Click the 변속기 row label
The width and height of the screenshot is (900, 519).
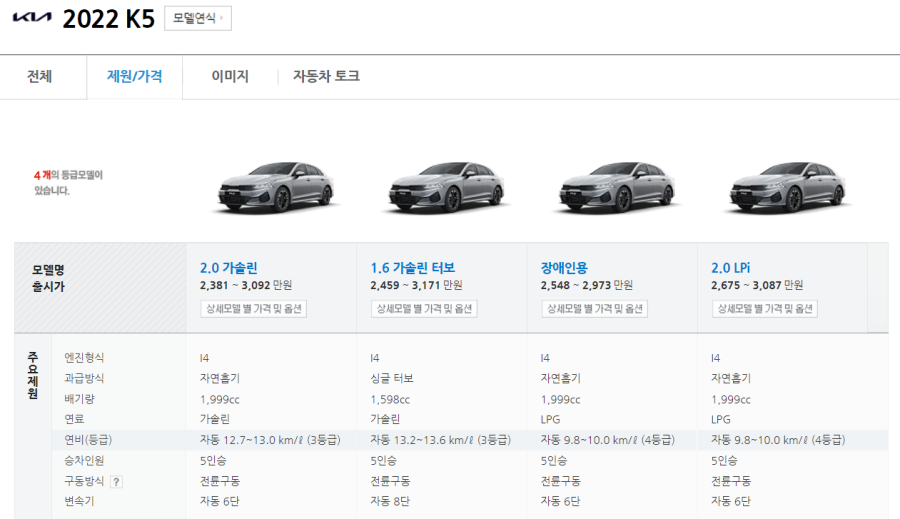pos(79,501)
